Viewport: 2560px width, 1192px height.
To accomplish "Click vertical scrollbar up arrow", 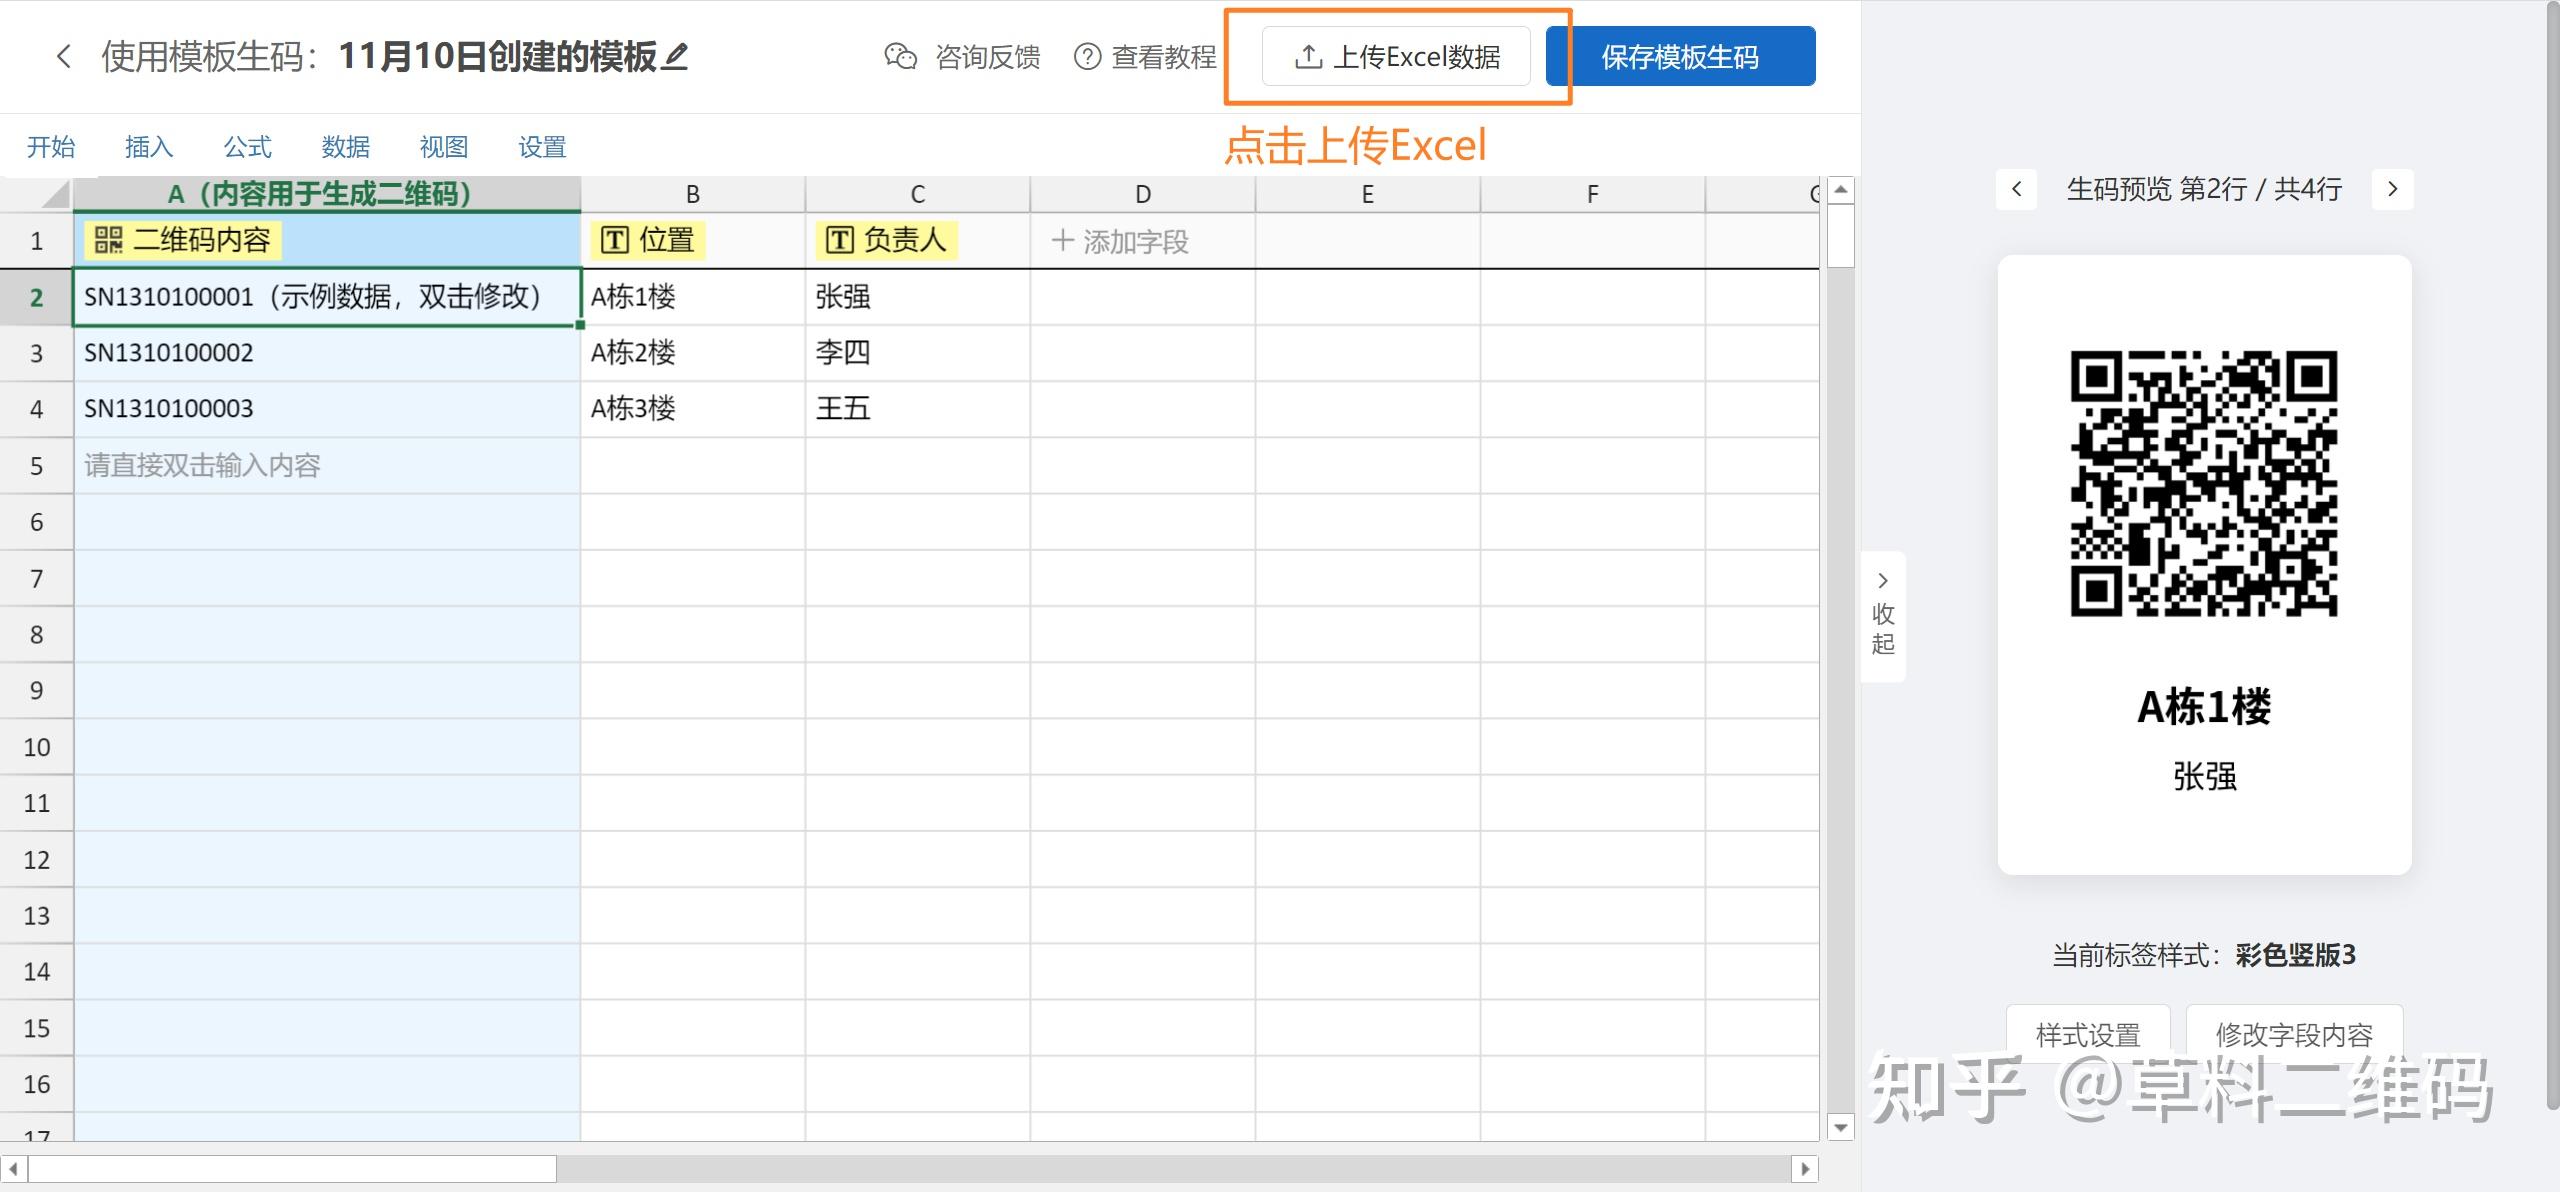I will tap(1841, 189).
